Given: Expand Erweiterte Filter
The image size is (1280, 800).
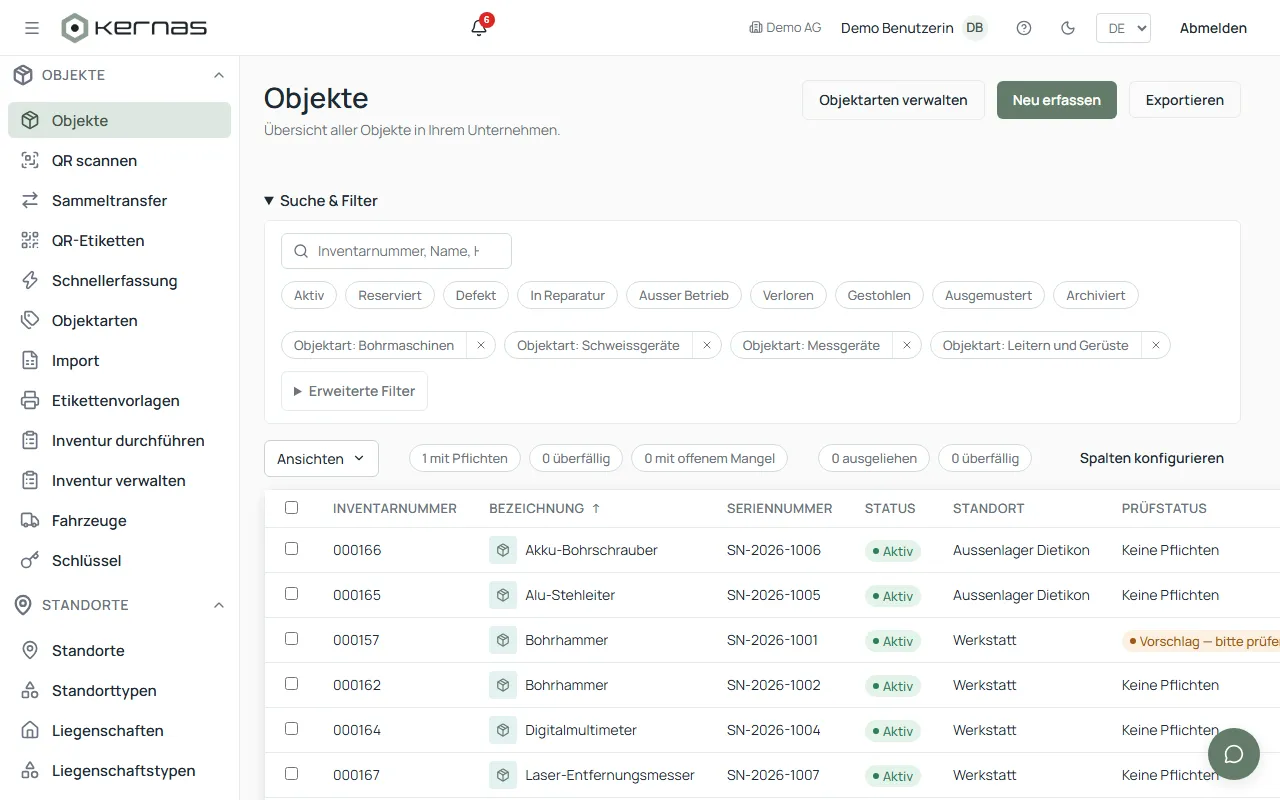Looking at the screenshot, I should point(354,391).
